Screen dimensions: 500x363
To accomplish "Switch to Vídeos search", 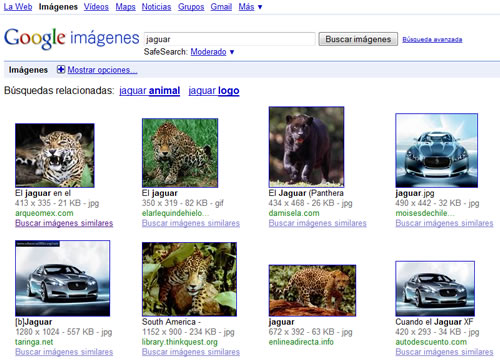I will click(96, 7).
